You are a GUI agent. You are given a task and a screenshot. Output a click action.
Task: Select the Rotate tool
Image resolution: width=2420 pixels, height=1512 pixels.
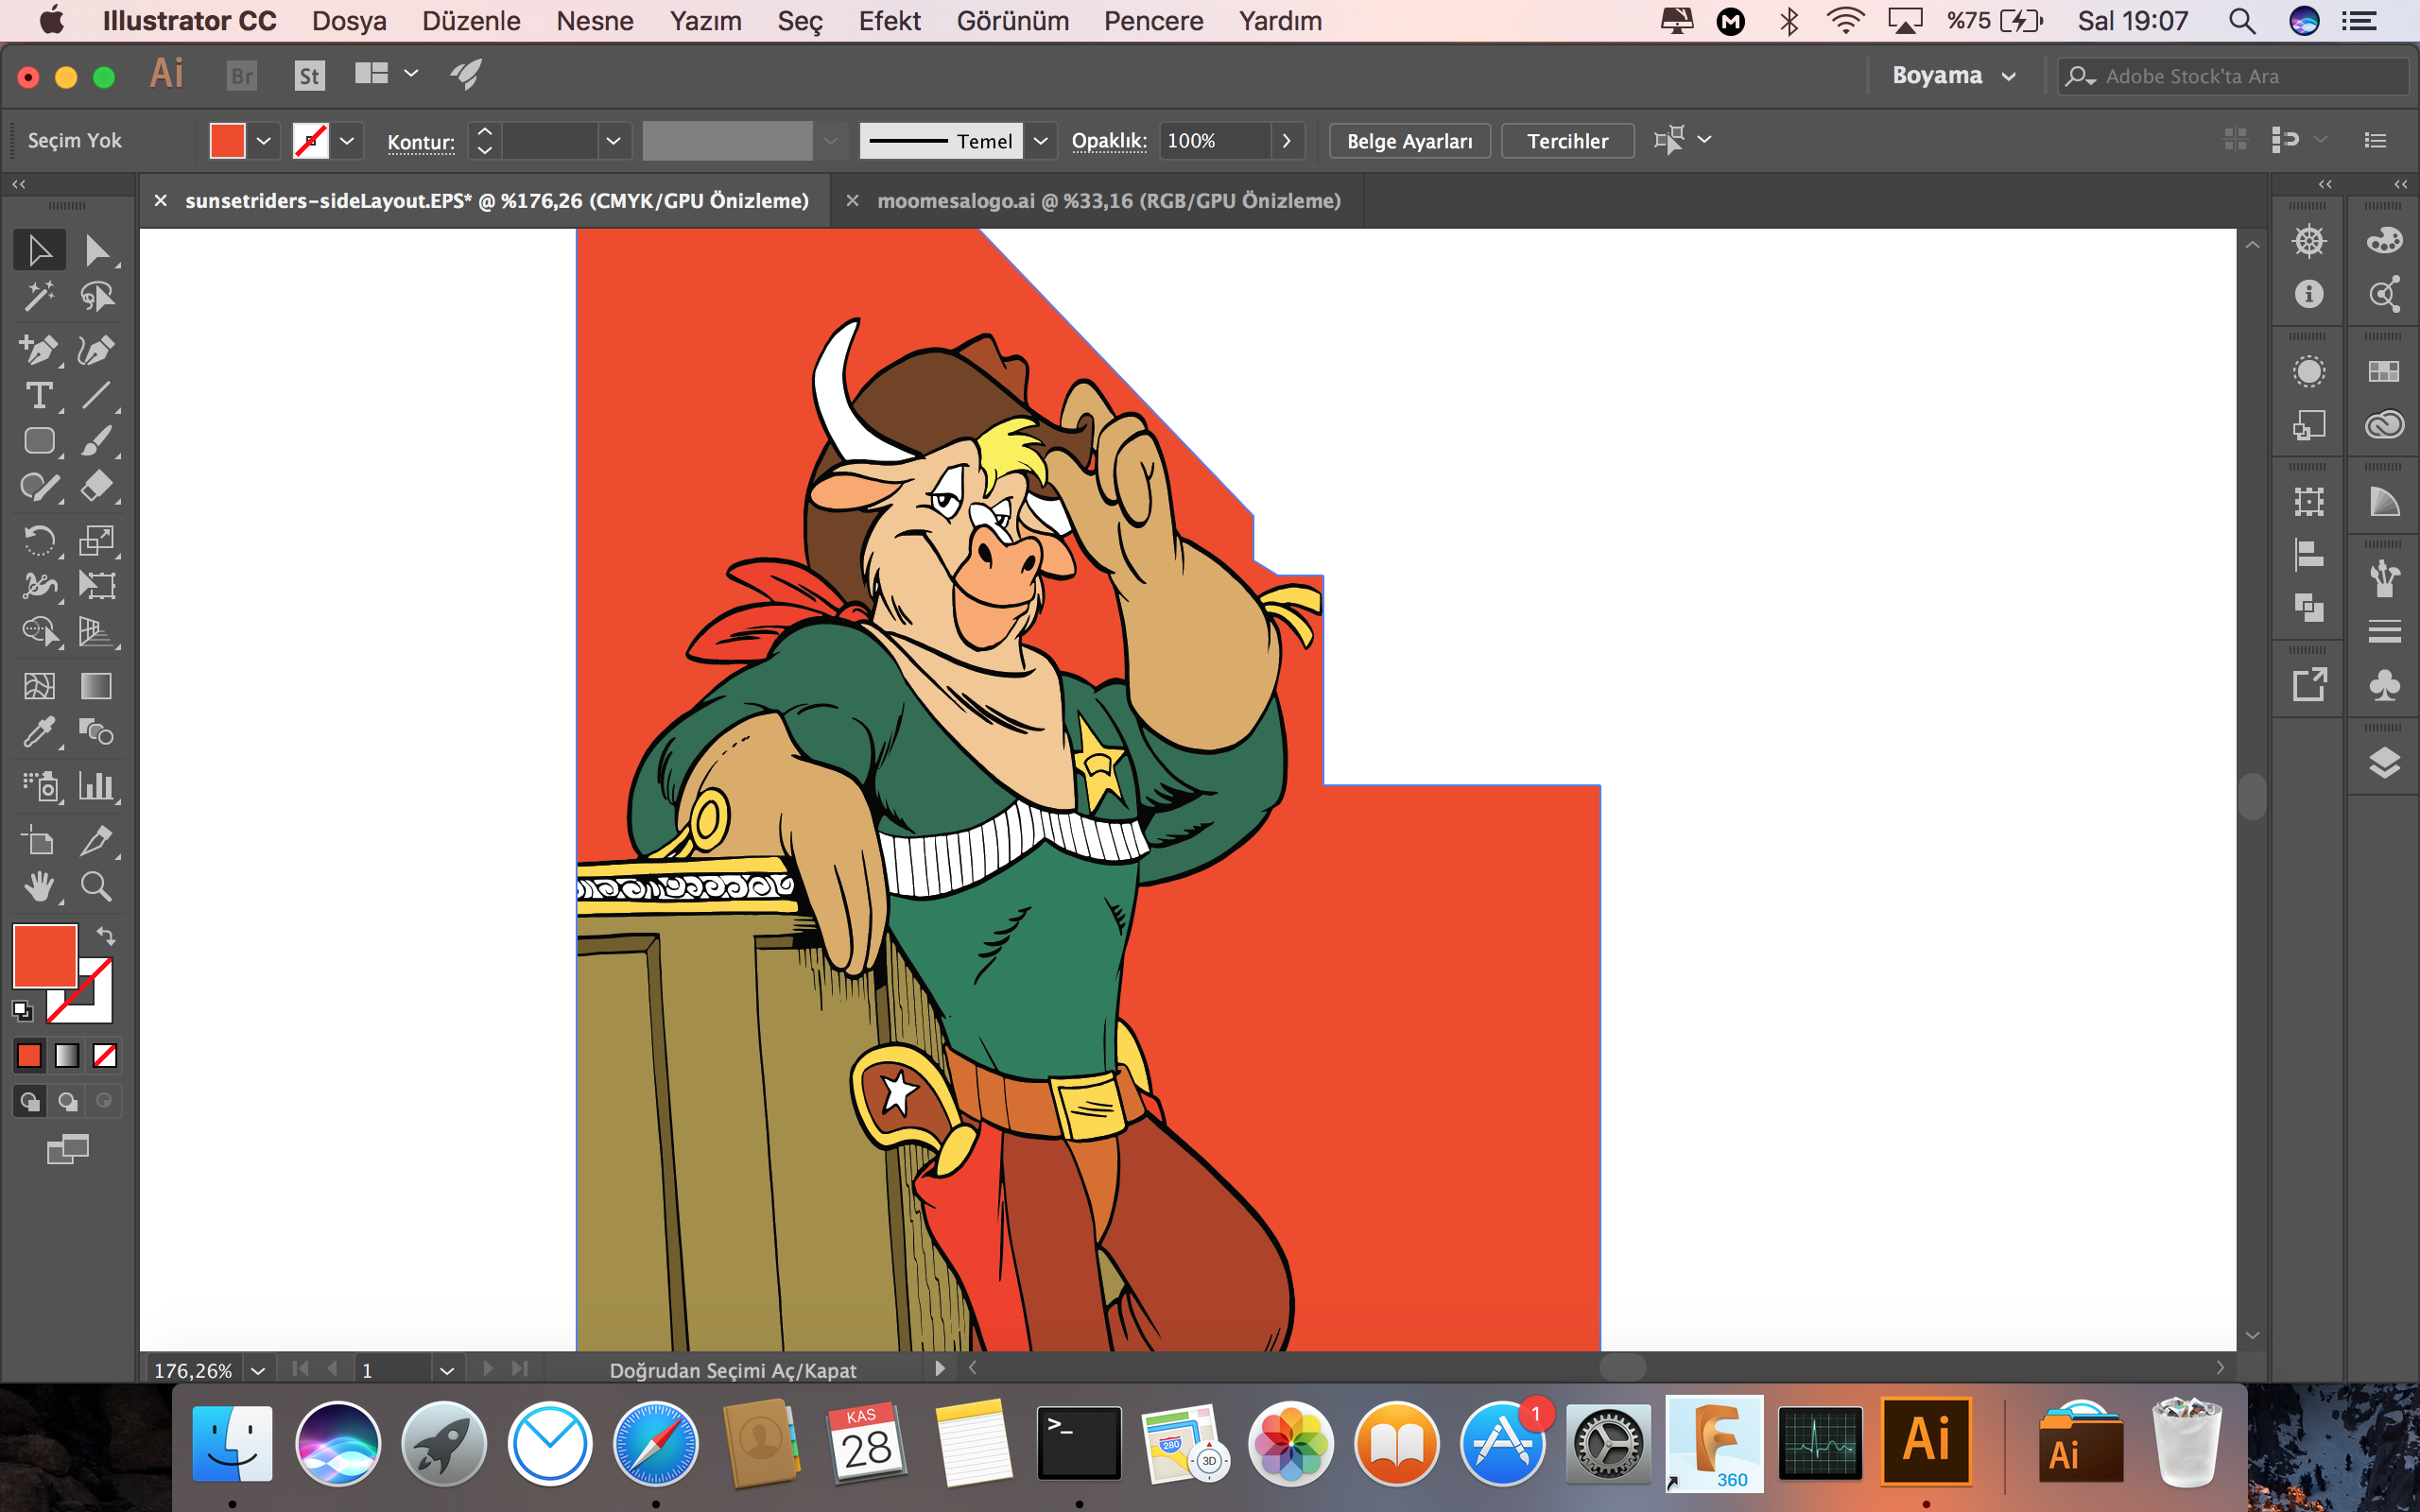[39, 540]
